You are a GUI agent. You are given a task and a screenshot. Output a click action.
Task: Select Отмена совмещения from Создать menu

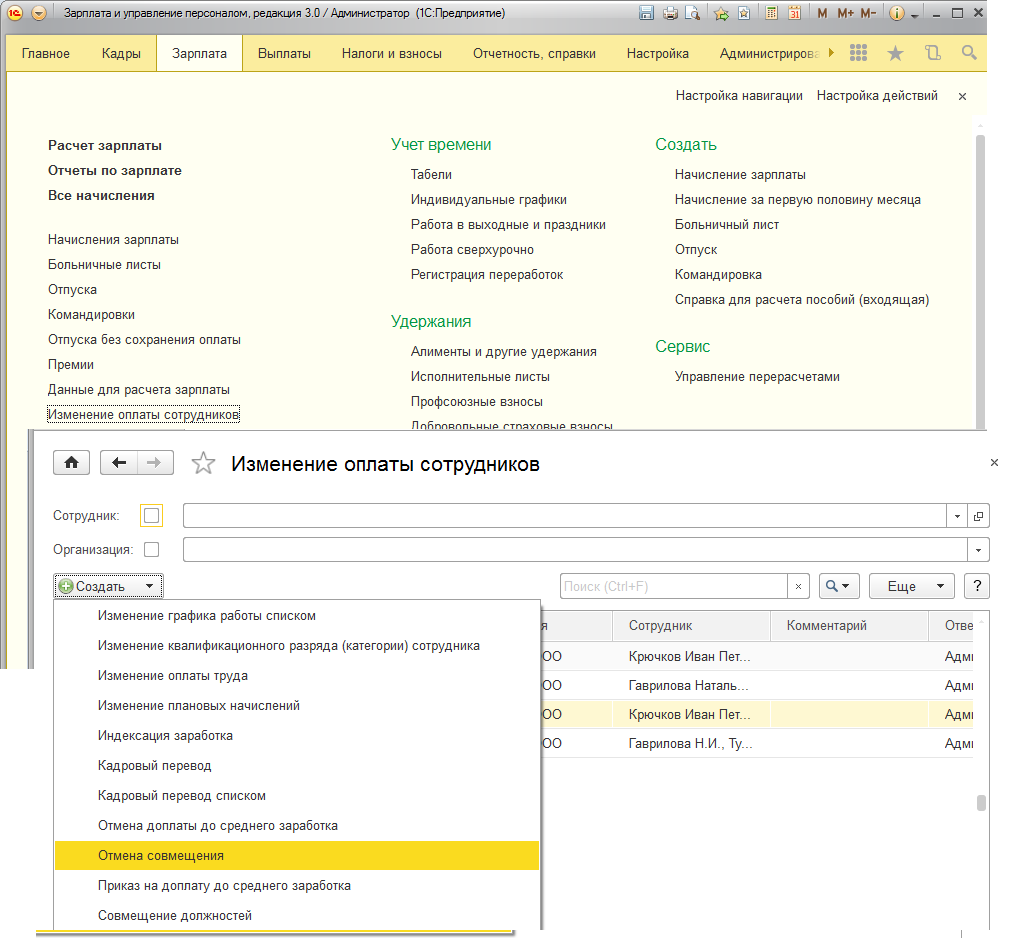(x=161, y=856)
